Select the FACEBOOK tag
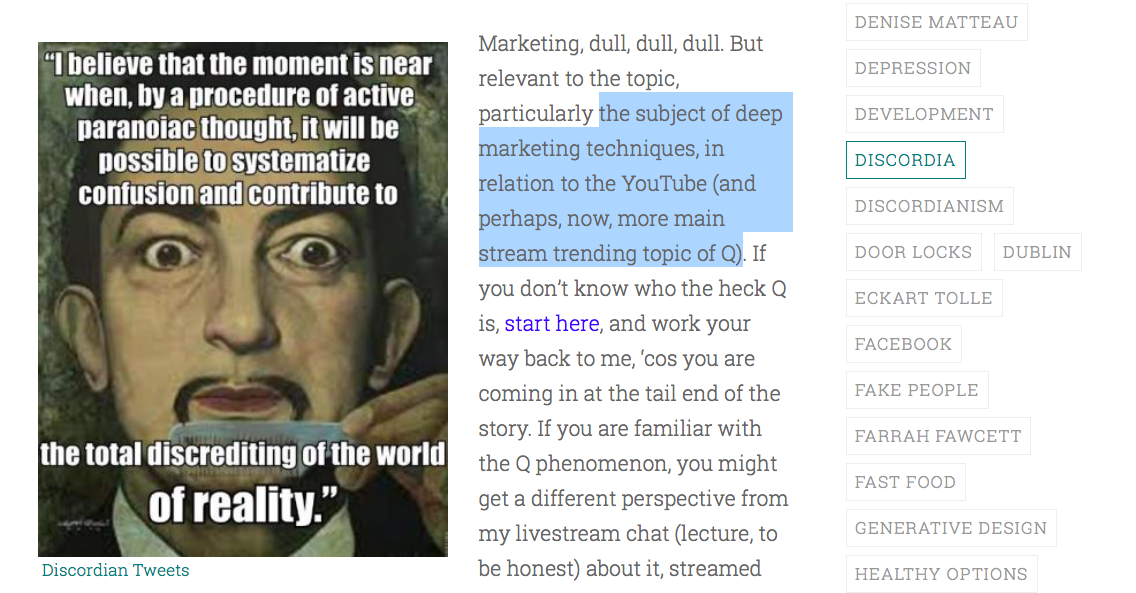 pyautogui.click(x=903, y=344)
